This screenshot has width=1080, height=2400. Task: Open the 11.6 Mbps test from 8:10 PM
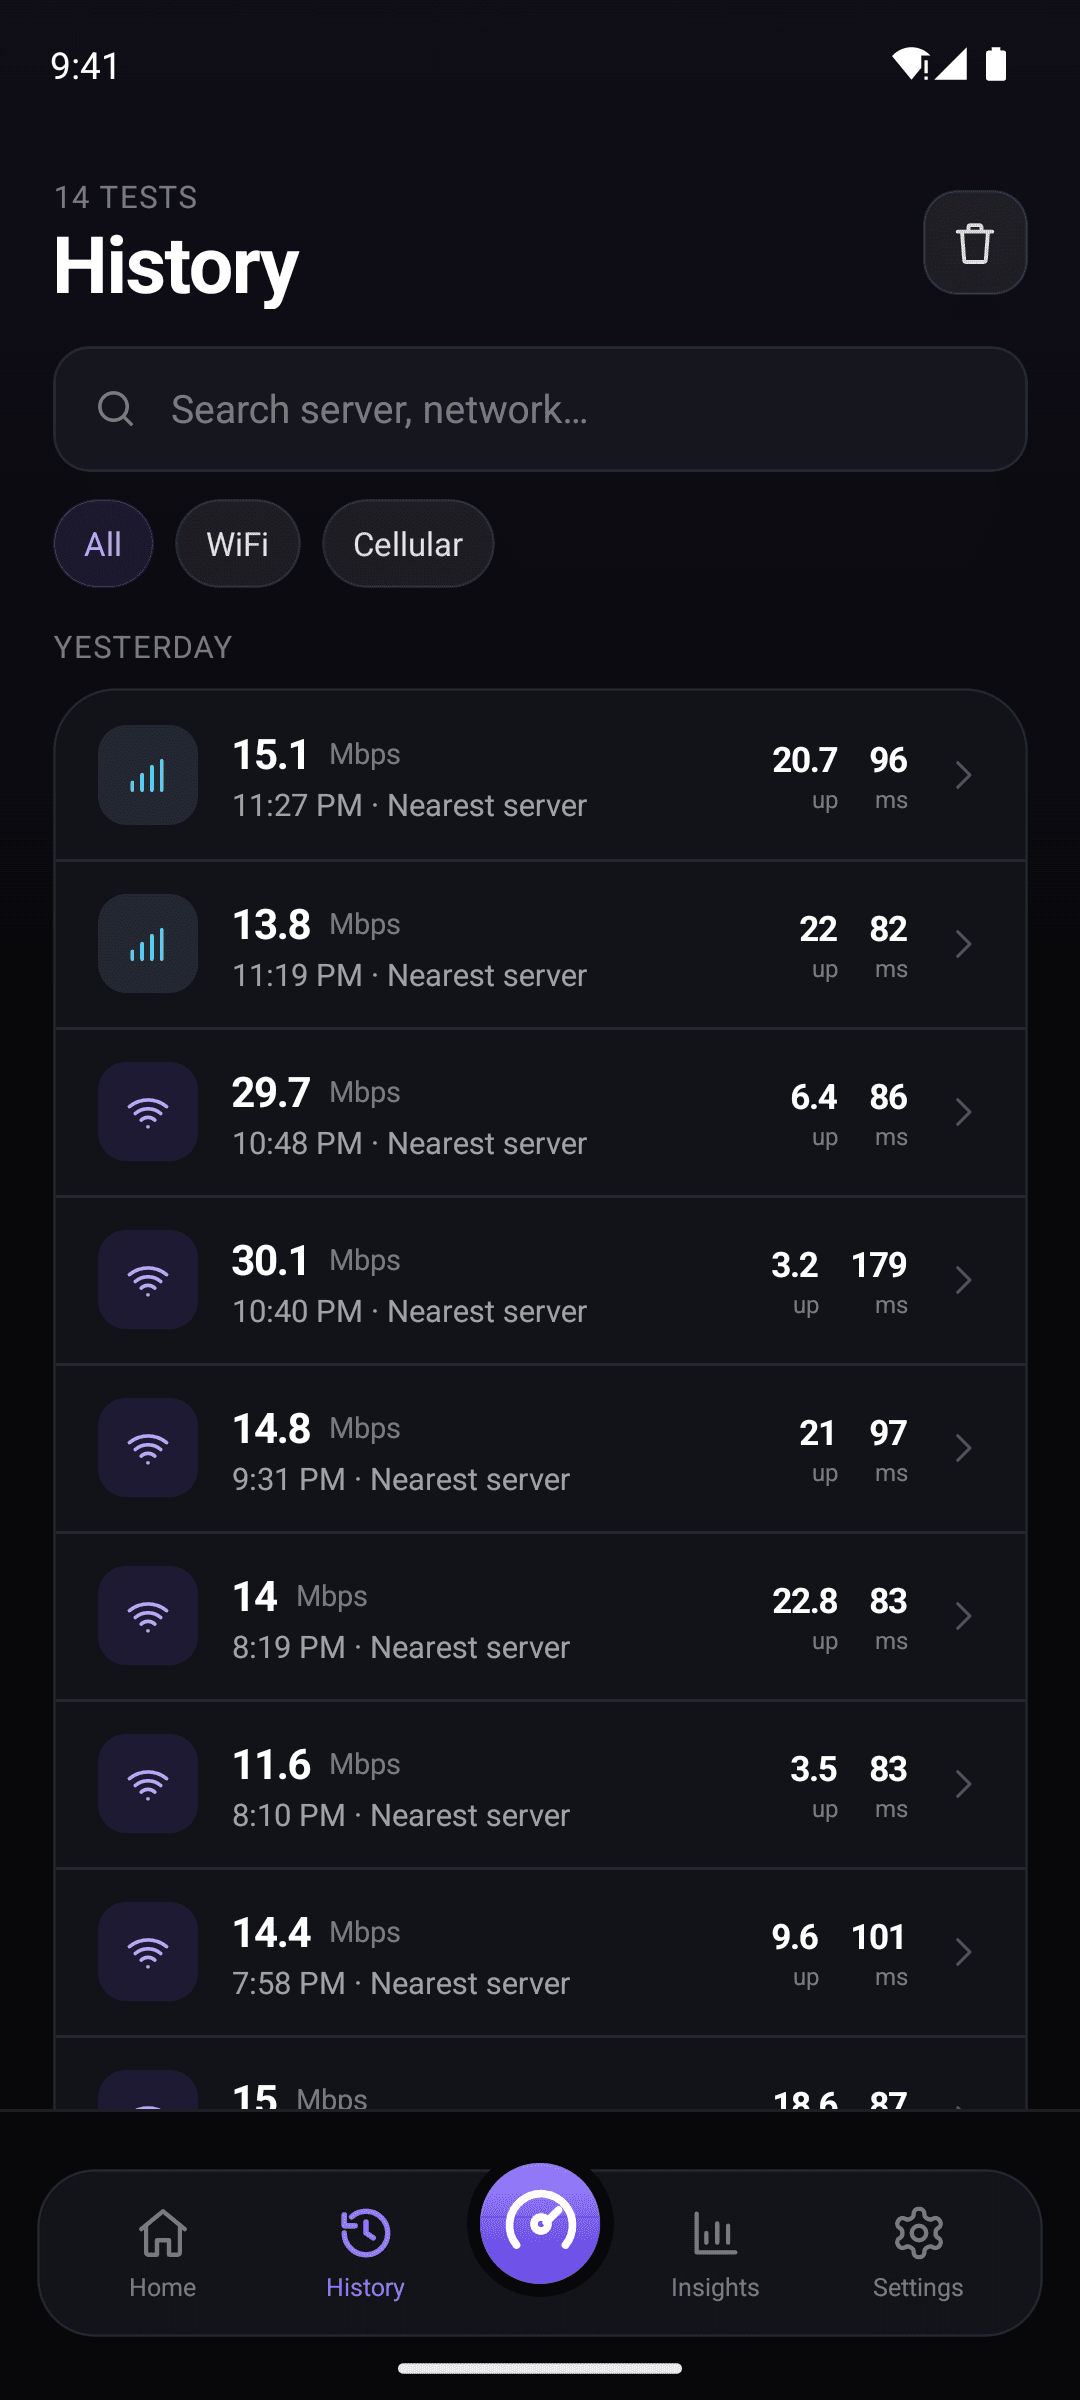pos(540,1785)
